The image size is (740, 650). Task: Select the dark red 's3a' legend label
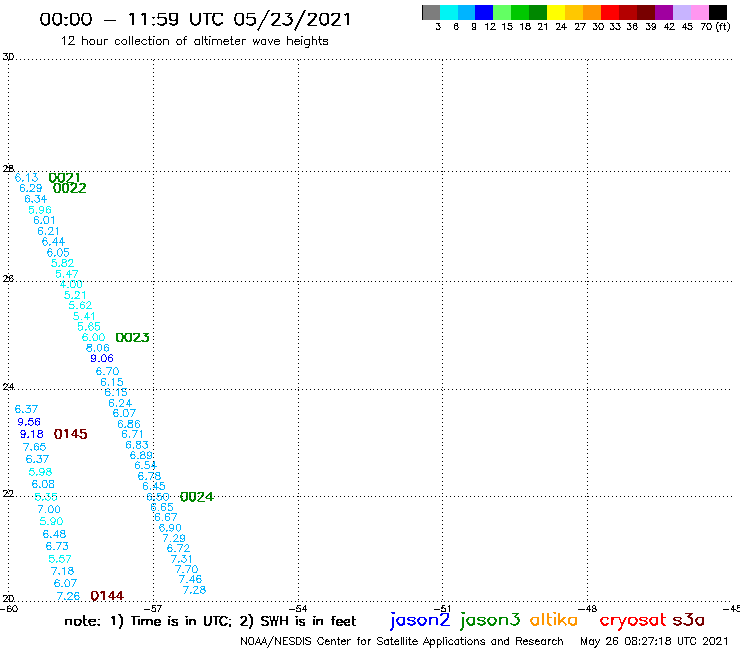click(x=688, y=620)
